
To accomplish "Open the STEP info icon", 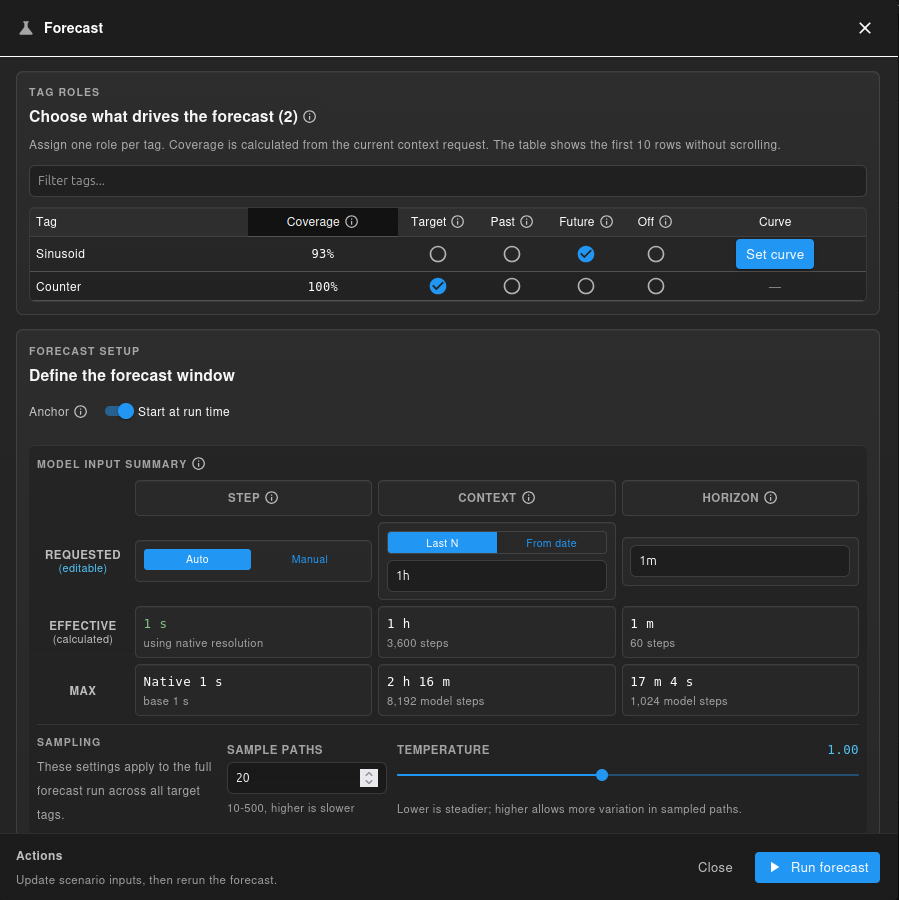I will coord(272,498).
